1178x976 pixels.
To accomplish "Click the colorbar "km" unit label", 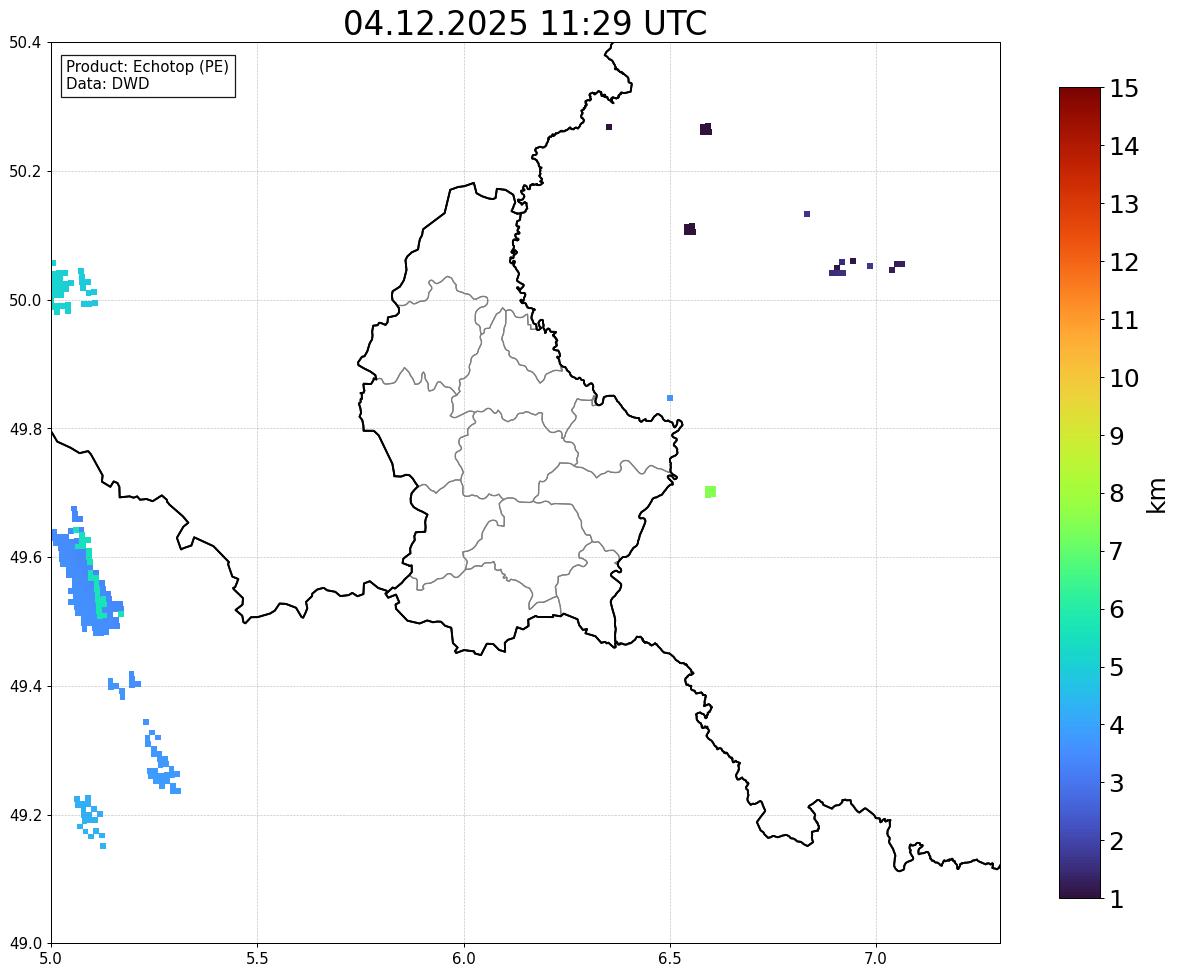I will pos(1157,495).
